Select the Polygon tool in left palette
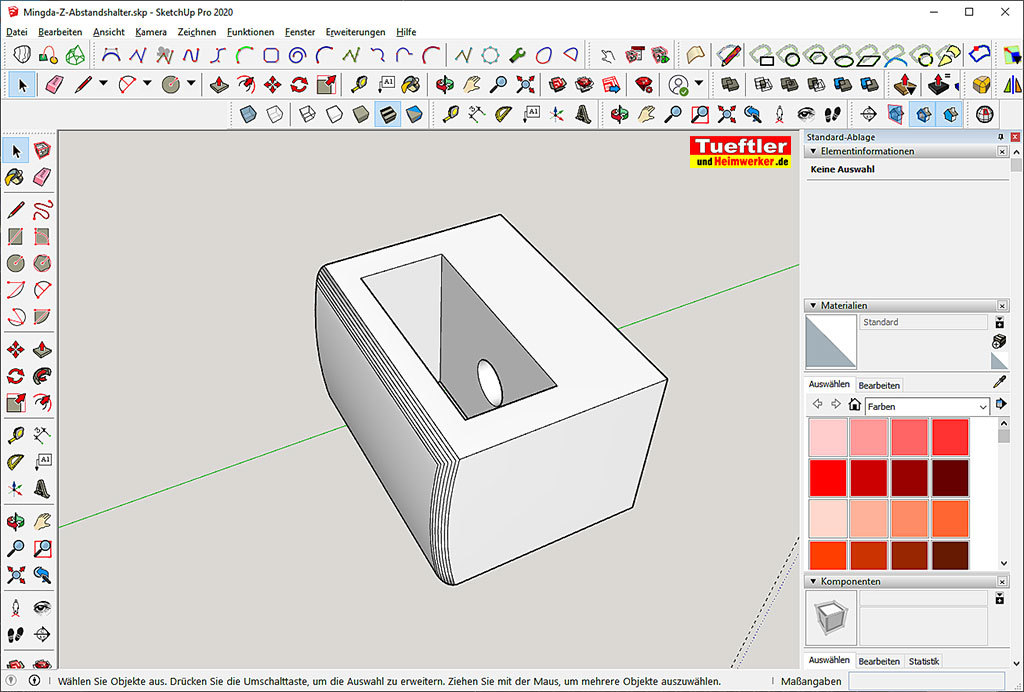1024x692 pixels. point(42,263)
